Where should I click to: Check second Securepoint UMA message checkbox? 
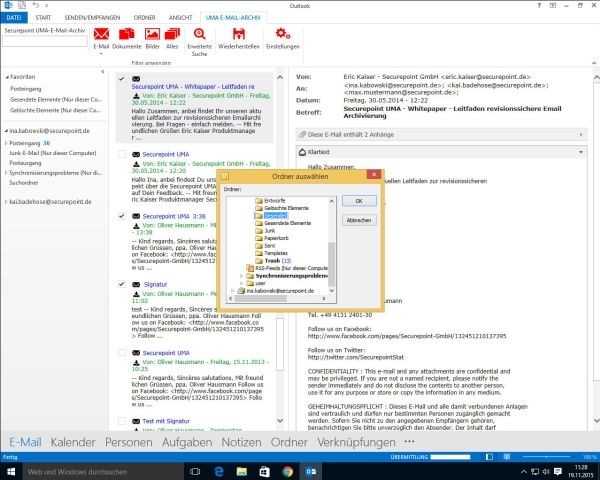[x=122, y=154]
